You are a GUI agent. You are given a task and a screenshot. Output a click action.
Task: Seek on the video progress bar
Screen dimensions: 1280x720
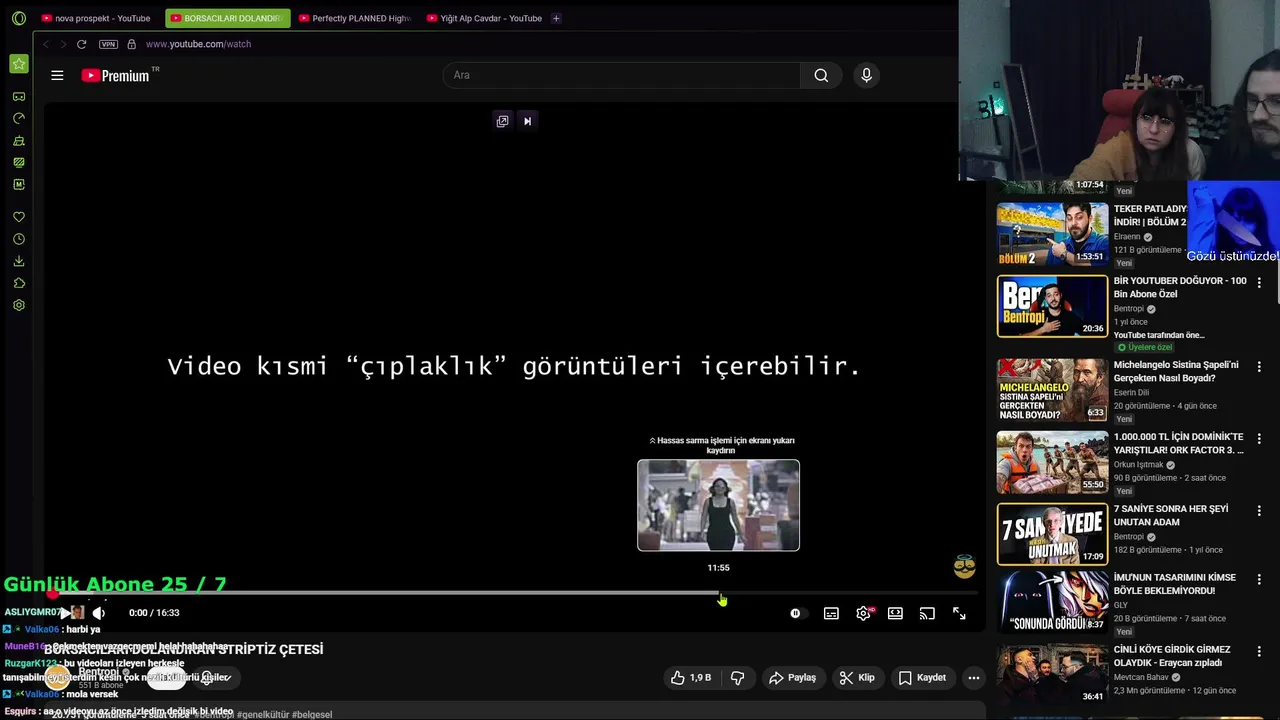click(x=515, y=593)
